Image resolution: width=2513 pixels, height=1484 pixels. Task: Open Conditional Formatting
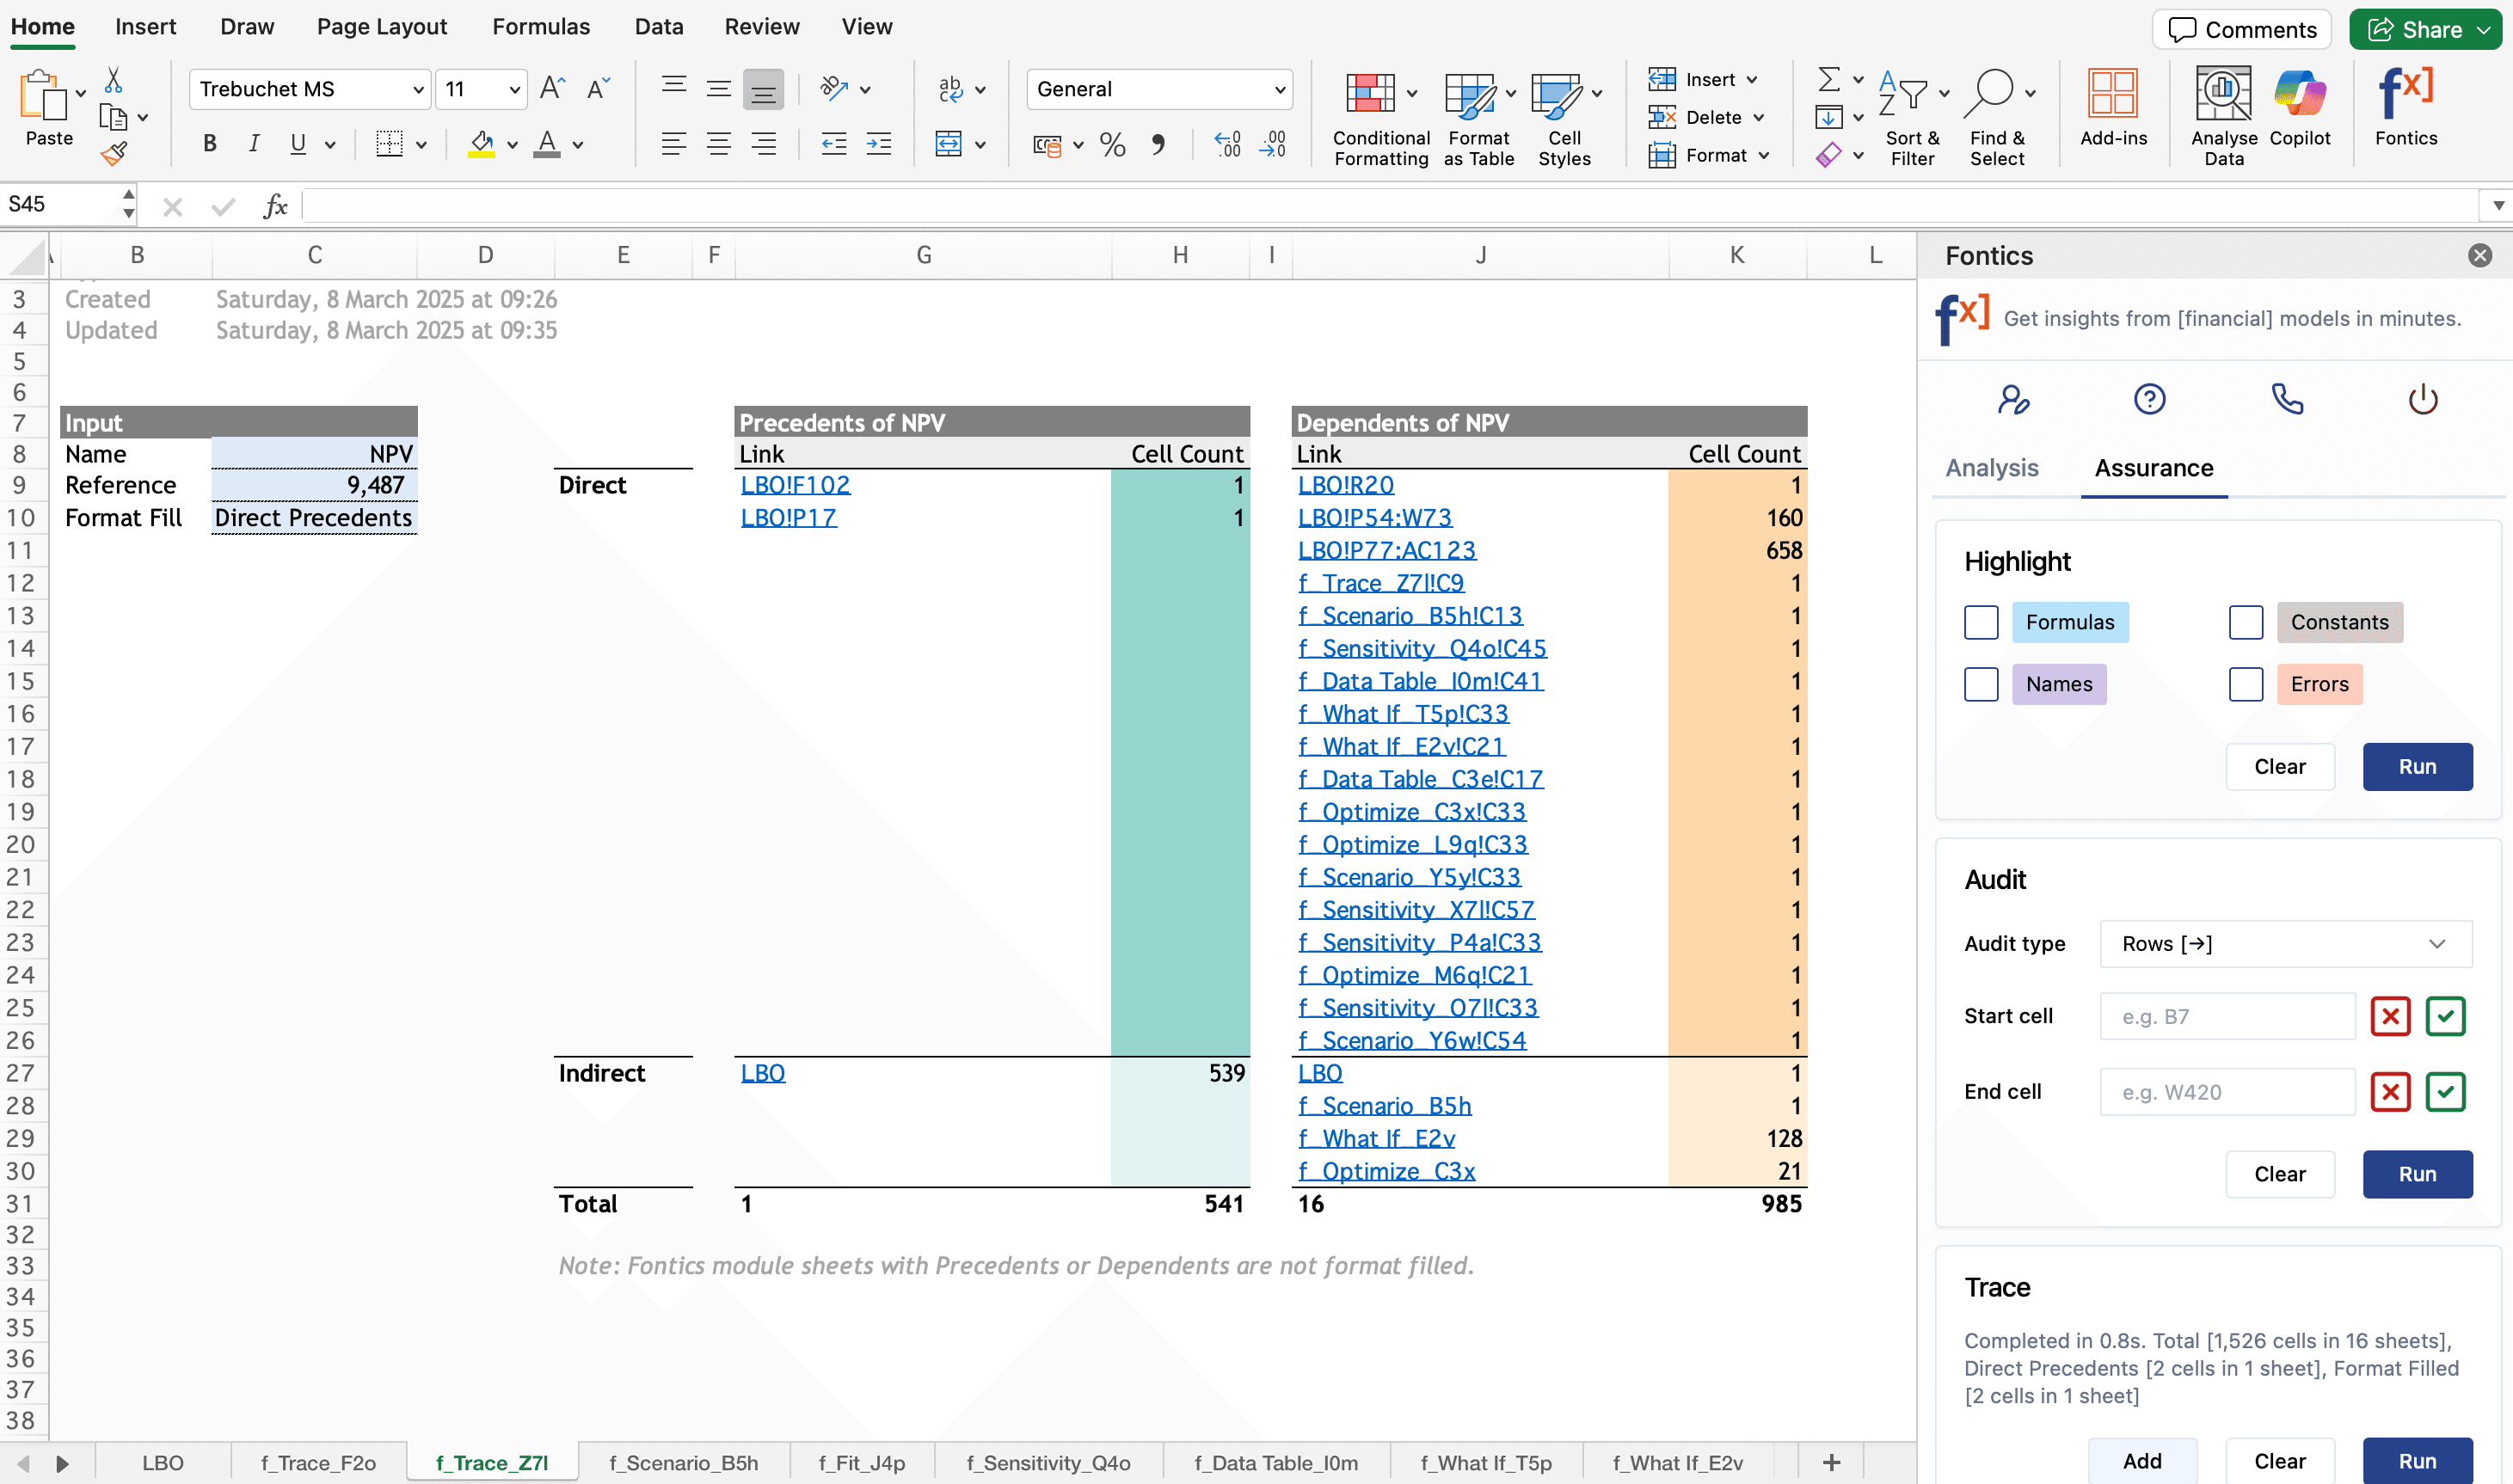tap(1381, 119)
